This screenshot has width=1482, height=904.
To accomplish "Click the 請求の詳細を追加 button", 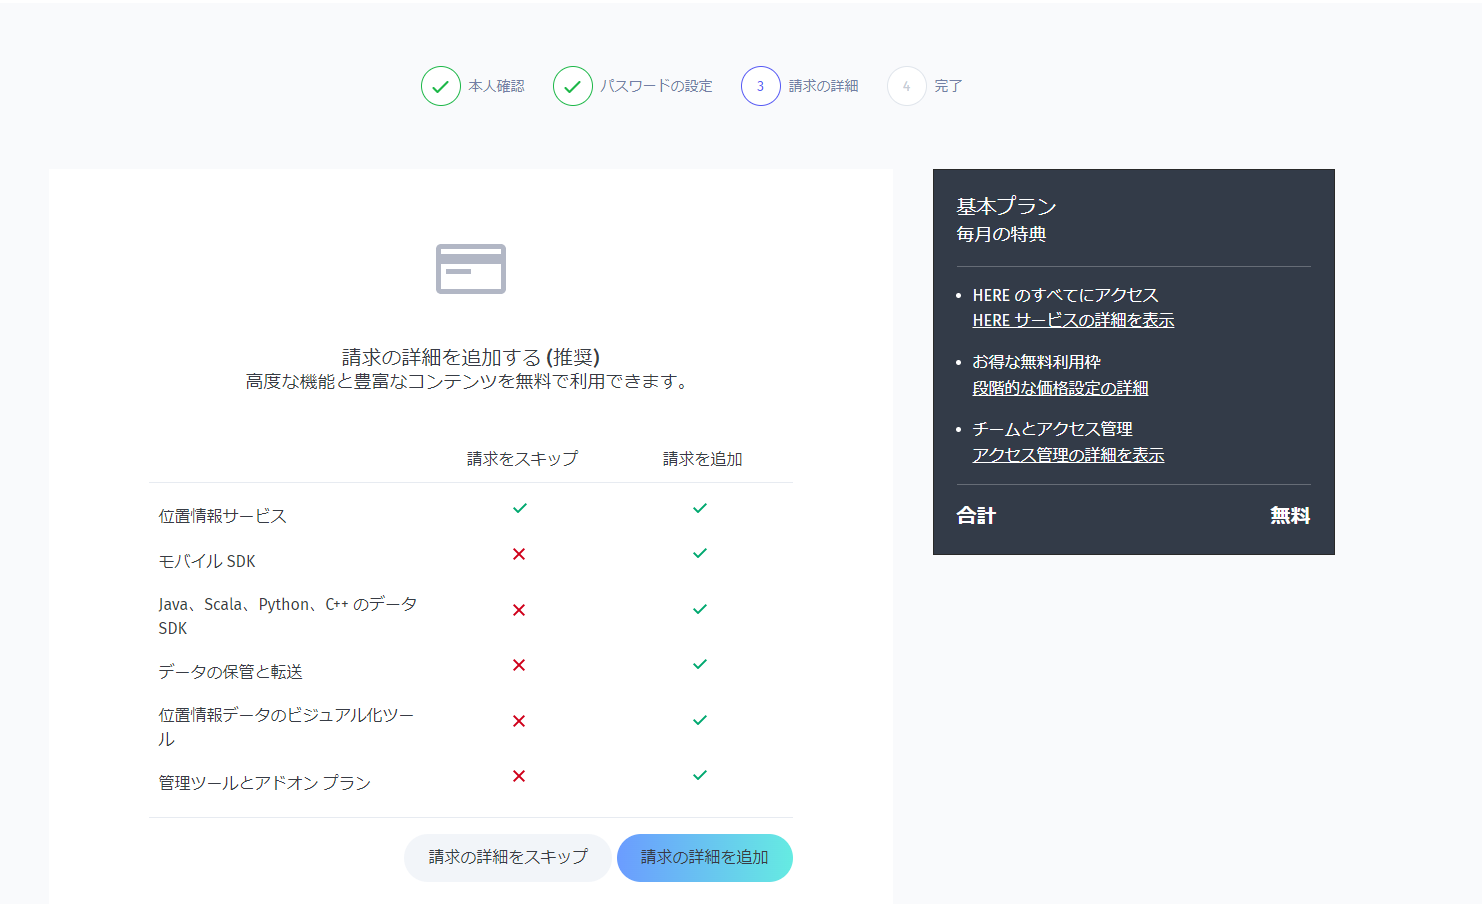I will coord(705,858).
